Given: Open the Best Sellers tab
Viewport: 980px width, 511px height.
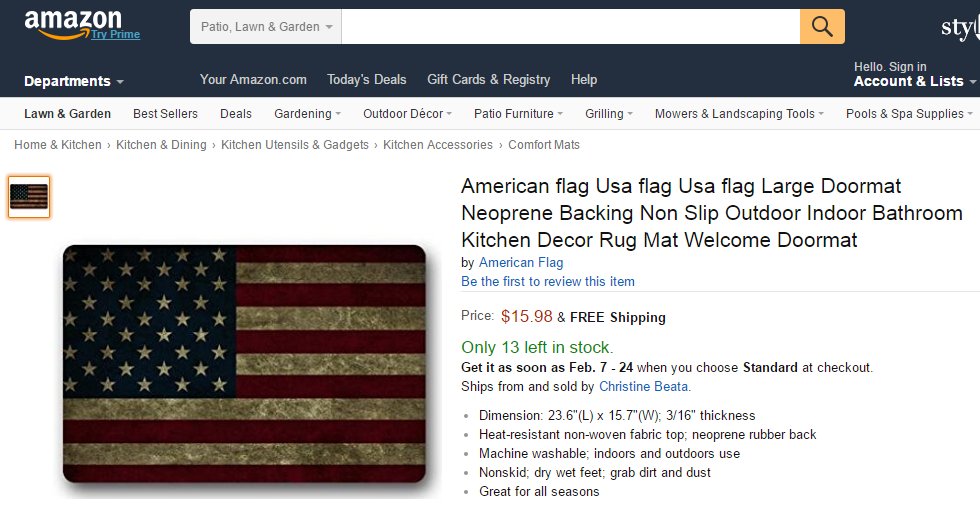Looking at the screenshot, I should pyautogui.click(x=165, y=114).
